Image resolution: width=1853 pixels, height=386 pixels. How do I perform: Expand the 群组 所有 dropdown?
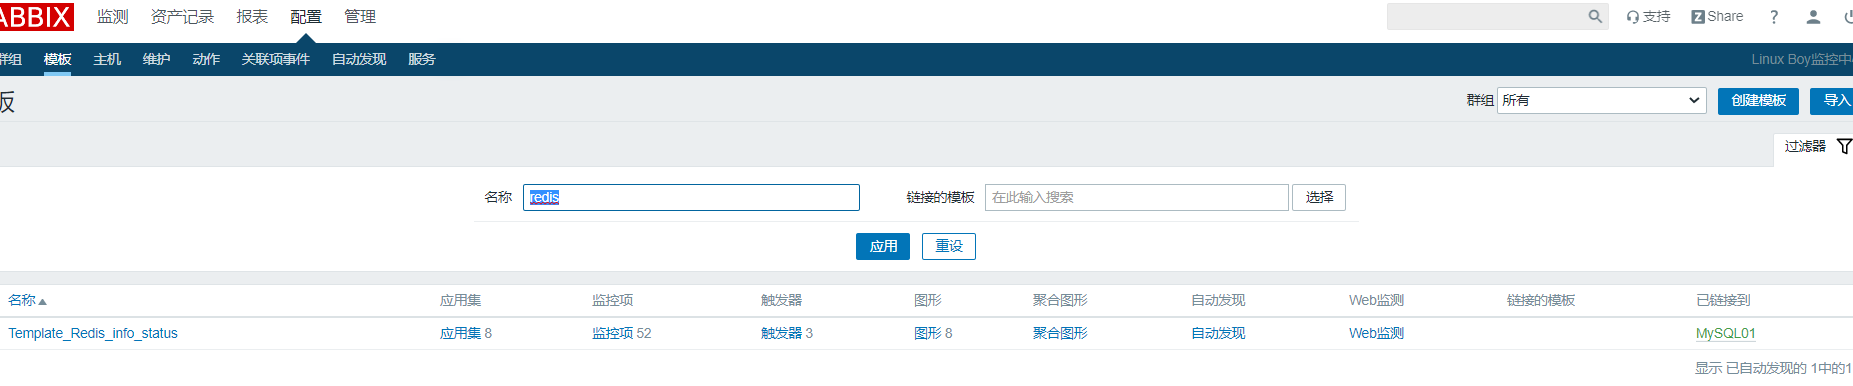point(1602,100)
